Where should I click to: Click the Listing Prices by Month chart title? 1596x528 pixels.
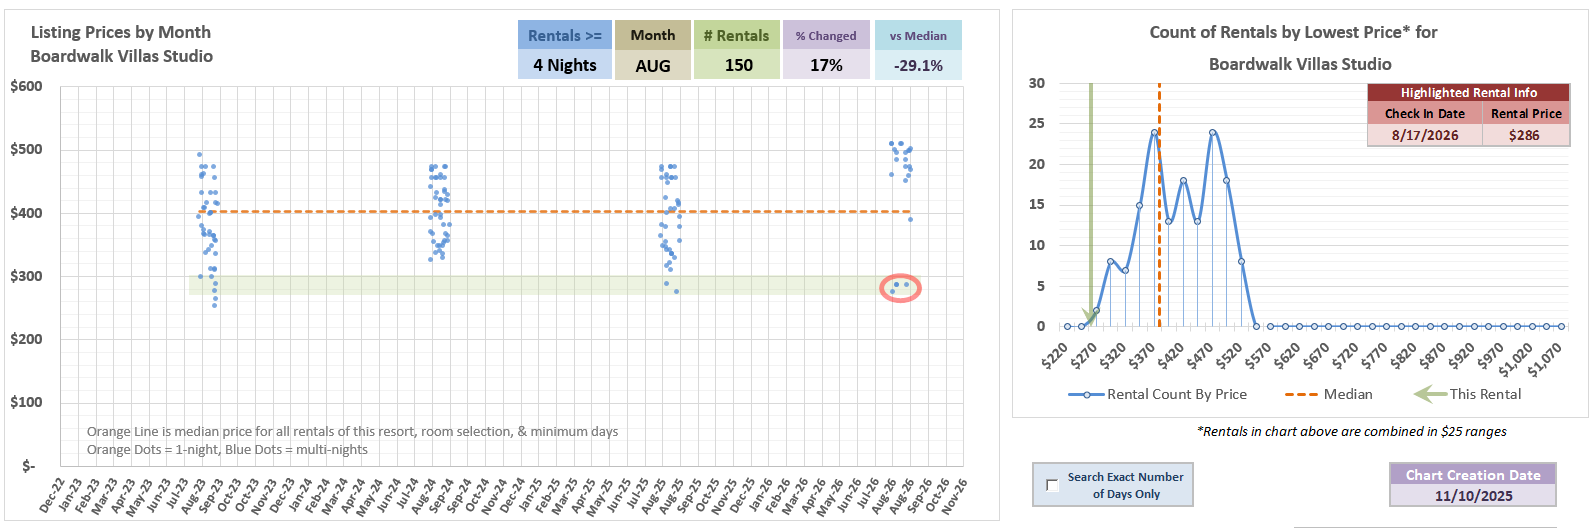click(x=121, y=44)
